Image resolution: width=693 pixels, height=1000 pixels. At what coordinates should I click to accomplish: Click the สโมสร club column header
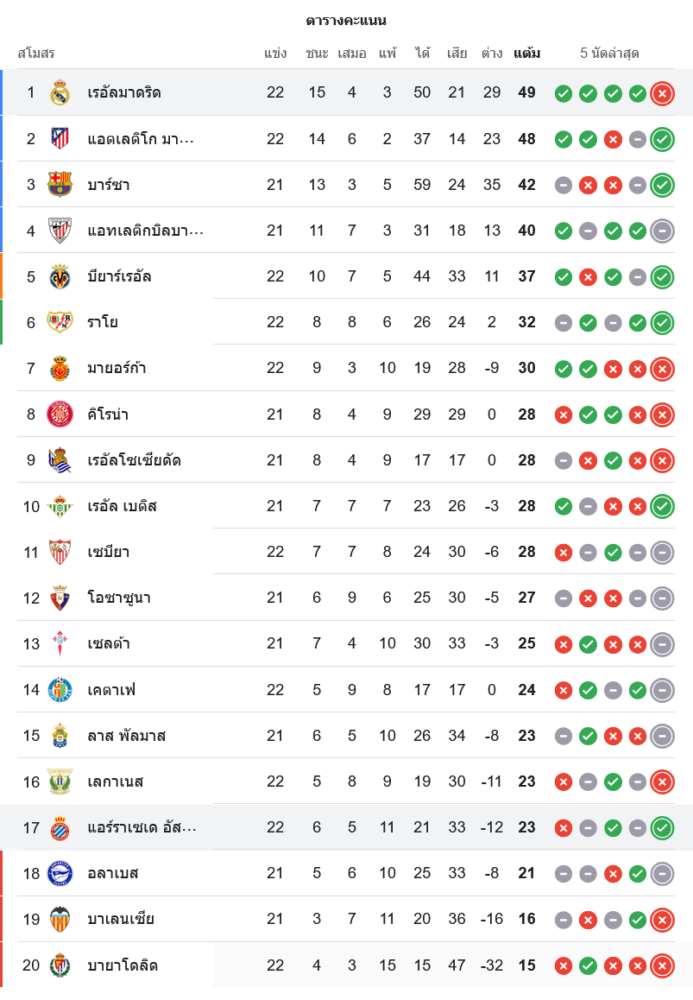pyautogui.click(x=36, y=53)
